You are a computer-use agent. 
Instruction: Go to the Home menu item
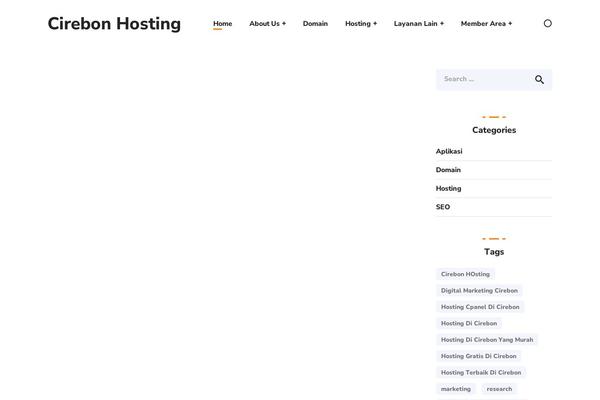(222, 24)
